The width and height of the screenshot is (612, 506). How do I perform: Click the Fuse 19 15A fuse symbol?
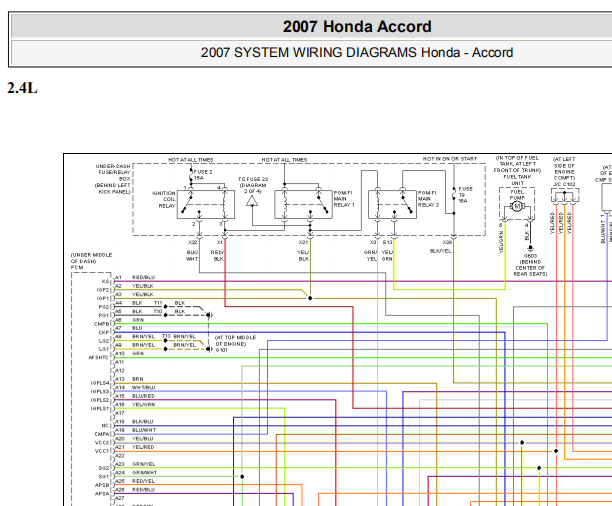click(454, 194)
